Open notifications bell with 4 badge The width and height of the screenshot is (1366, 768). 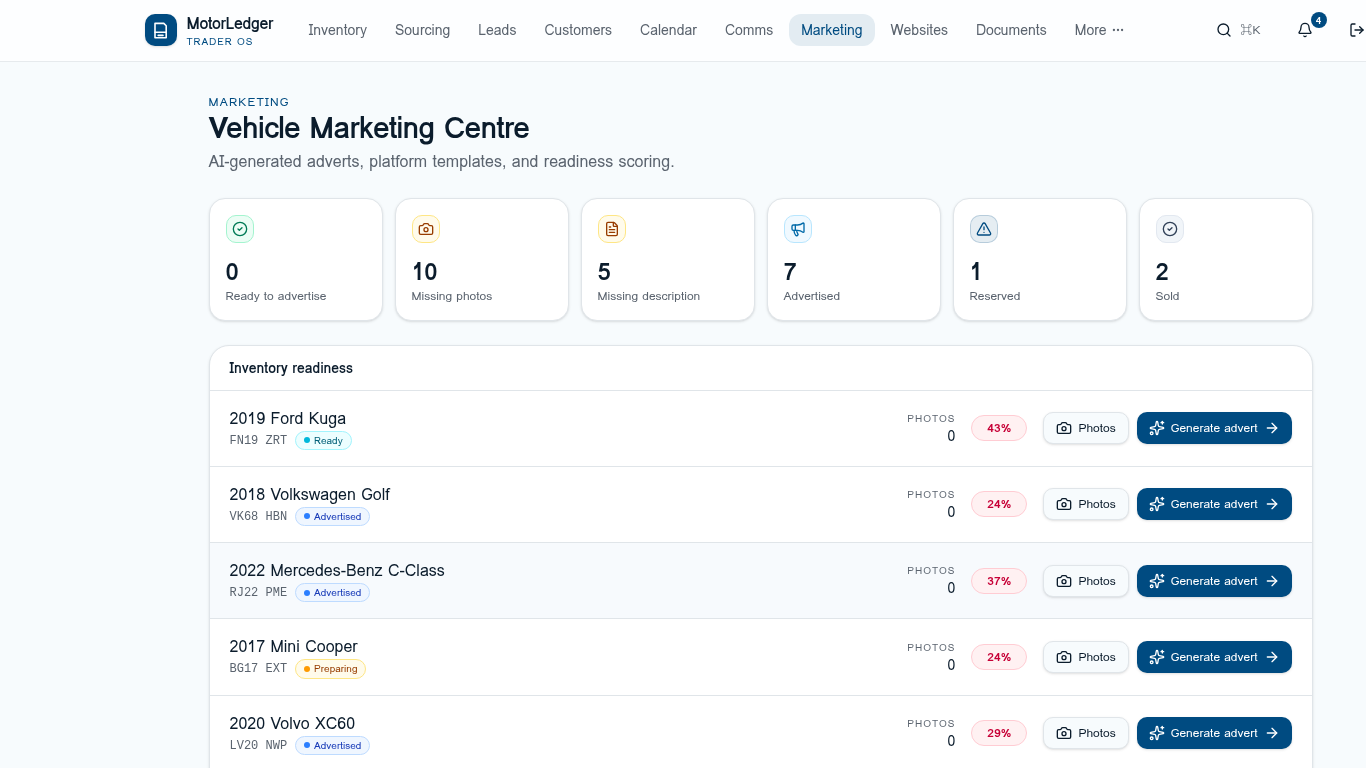[x=1305, y=30]
